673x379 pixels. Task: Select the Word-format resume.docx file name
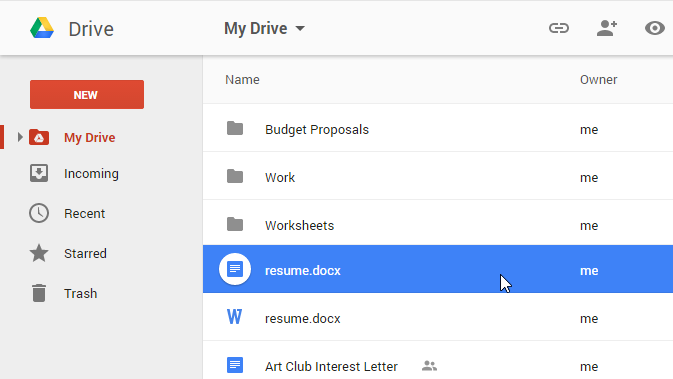tap(303, 319)
